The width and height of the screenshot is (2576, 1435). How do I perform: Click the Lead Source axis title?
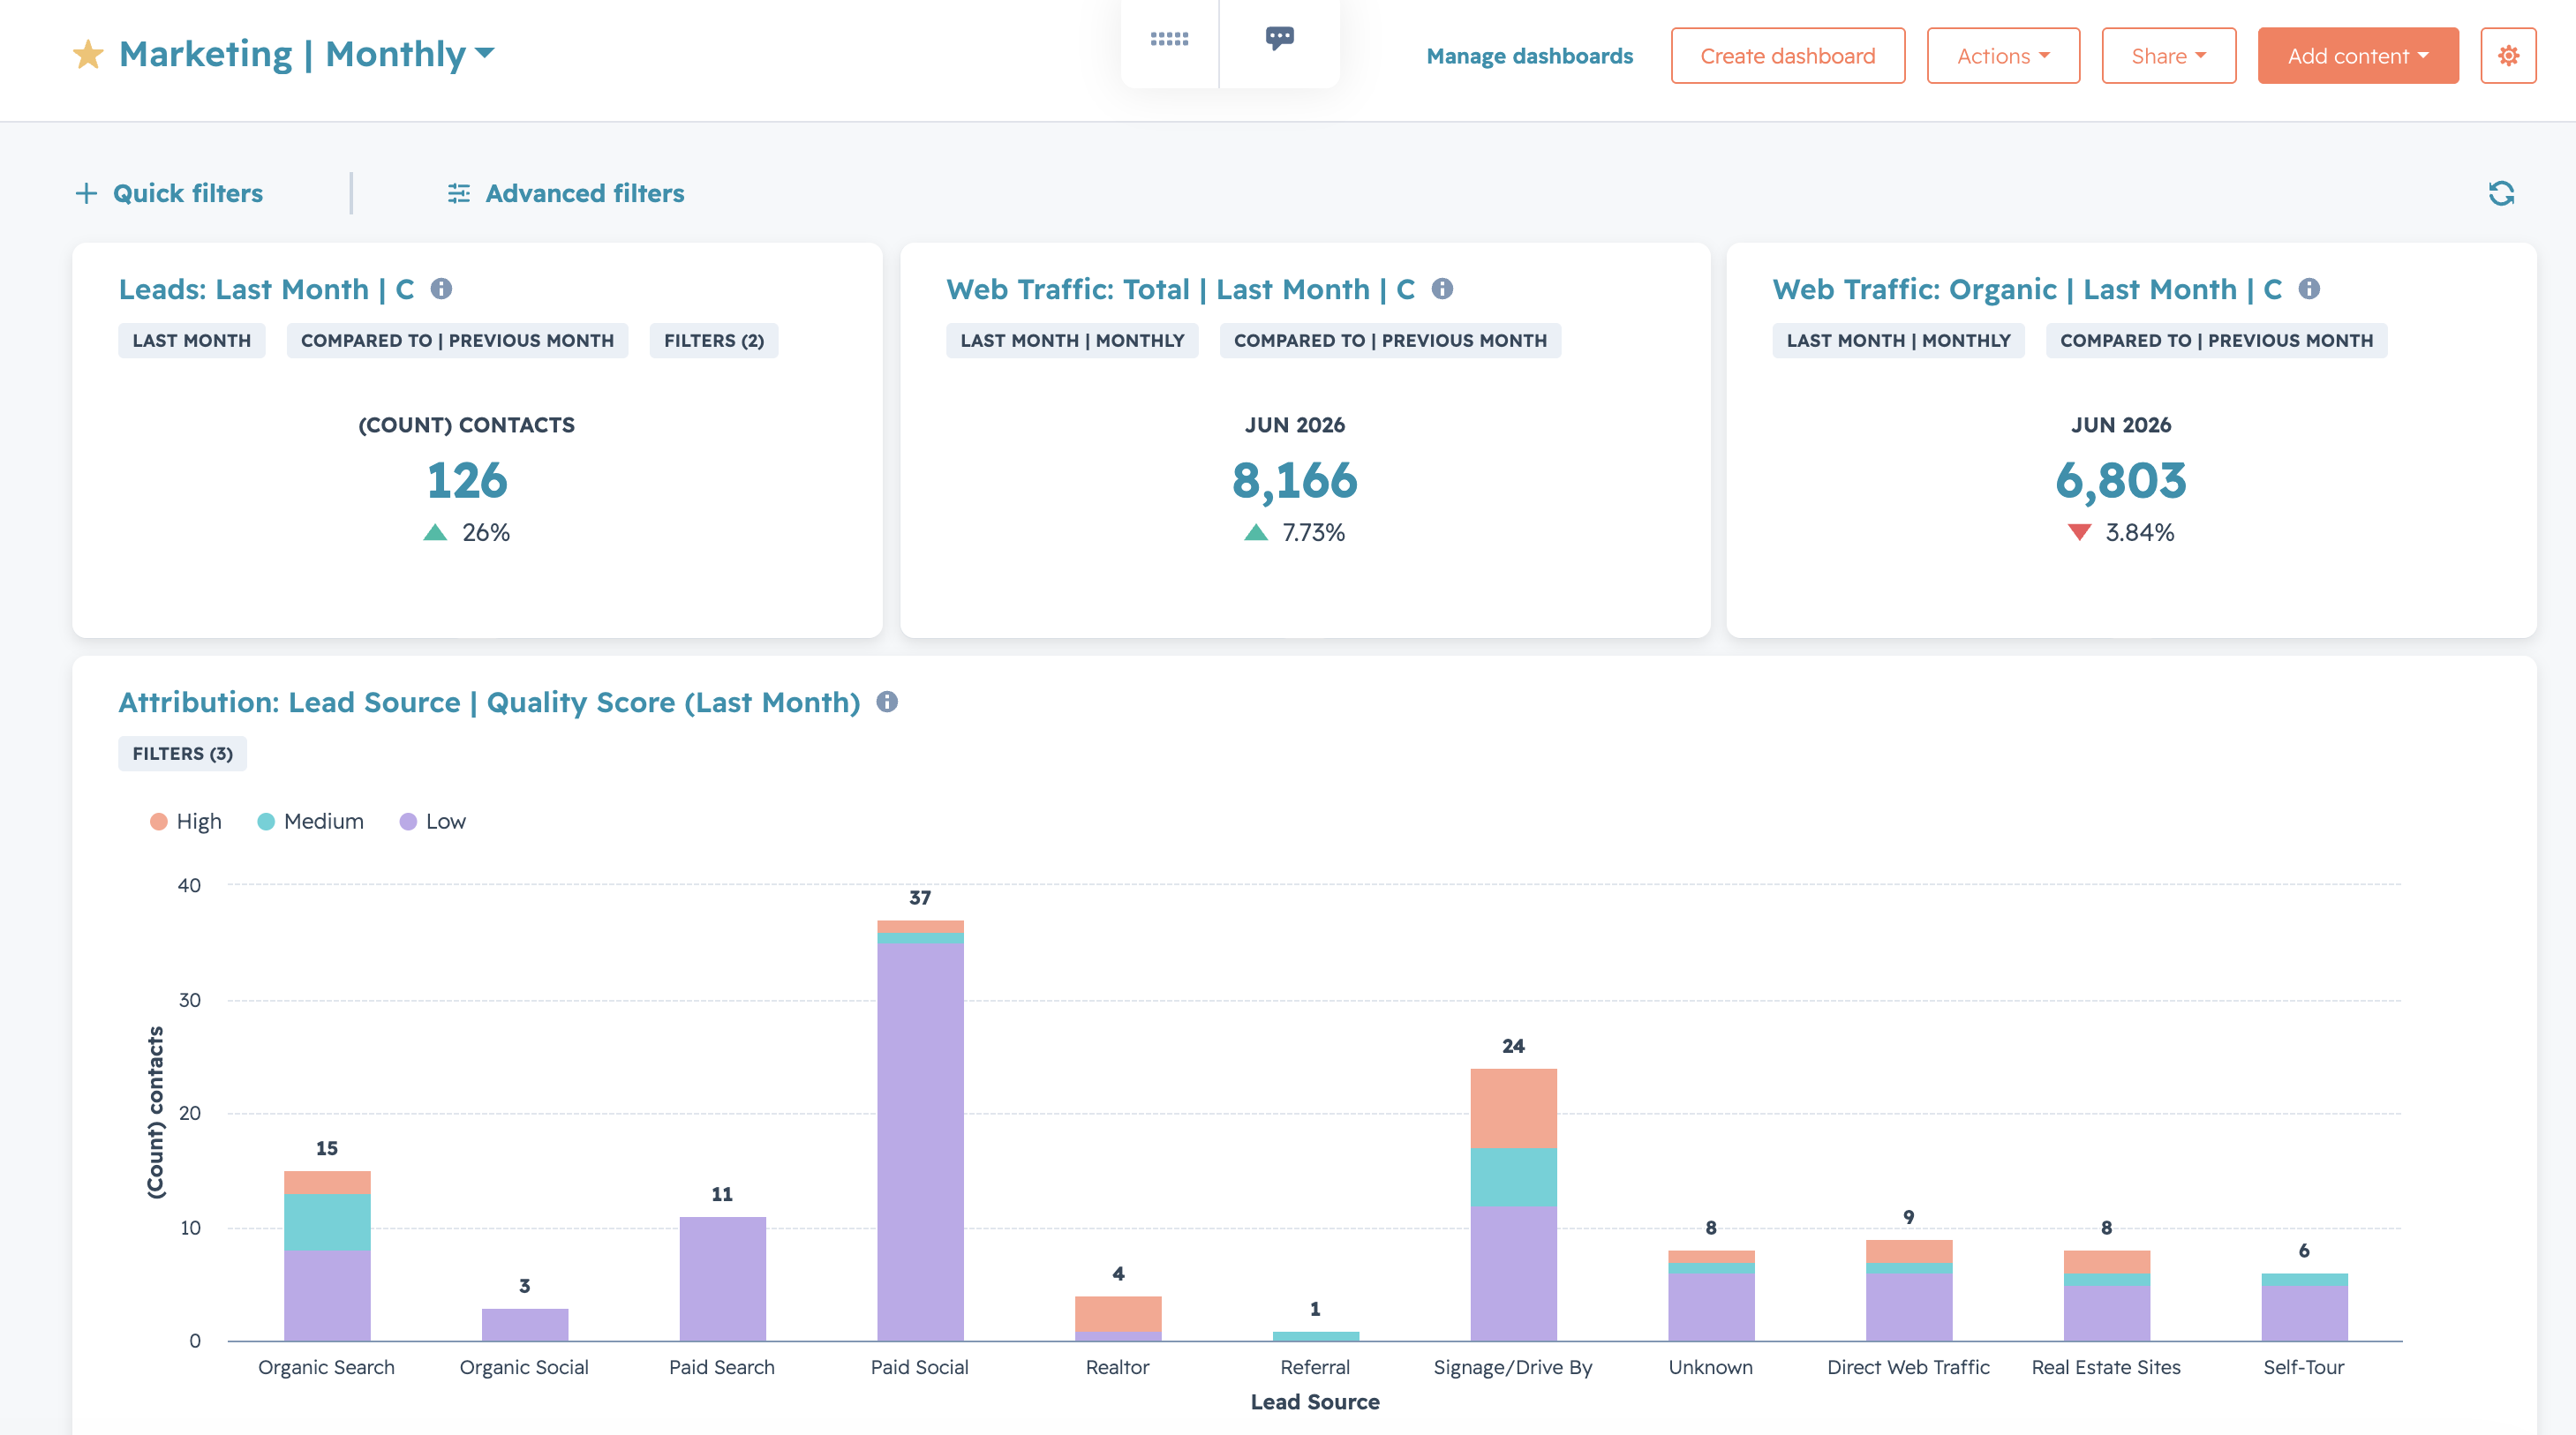[x=1315, y=1402]
